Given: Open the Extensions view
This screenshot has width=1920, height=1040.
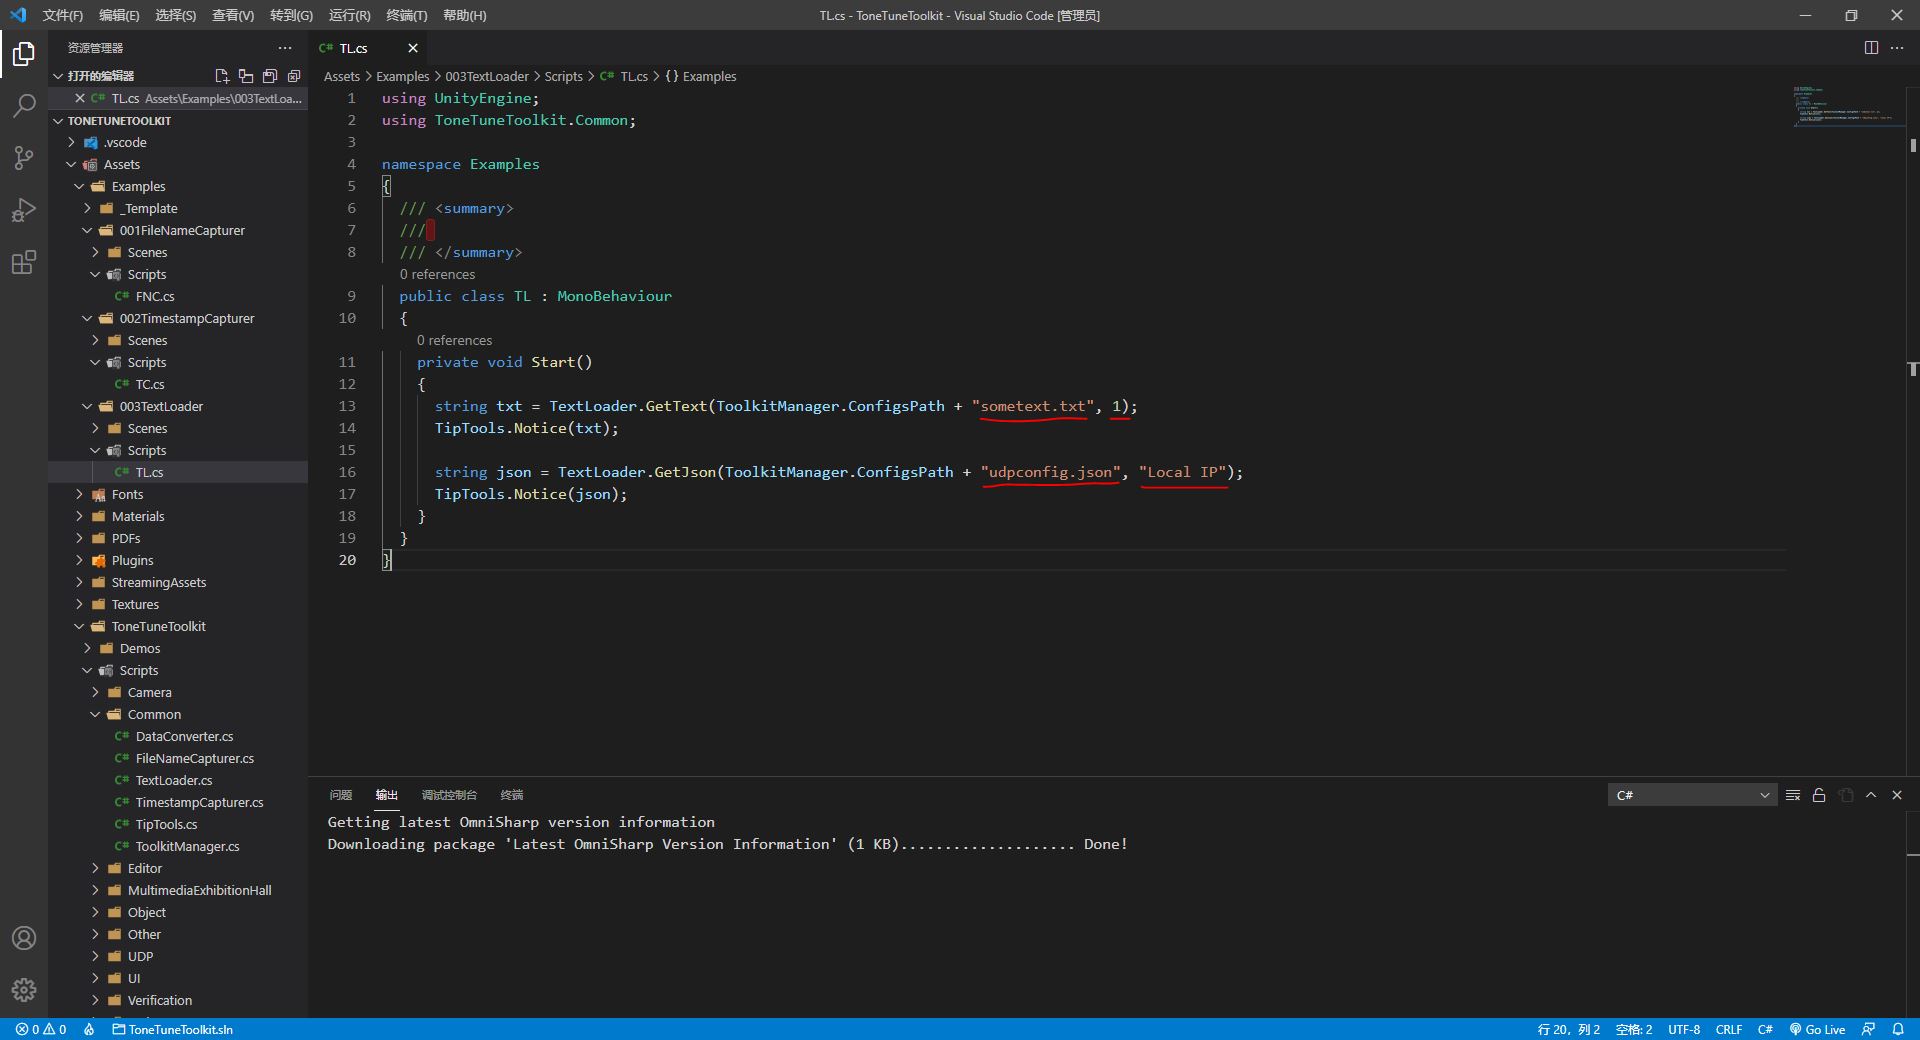Looking at the screenshot, I should (x=24, y=263).
